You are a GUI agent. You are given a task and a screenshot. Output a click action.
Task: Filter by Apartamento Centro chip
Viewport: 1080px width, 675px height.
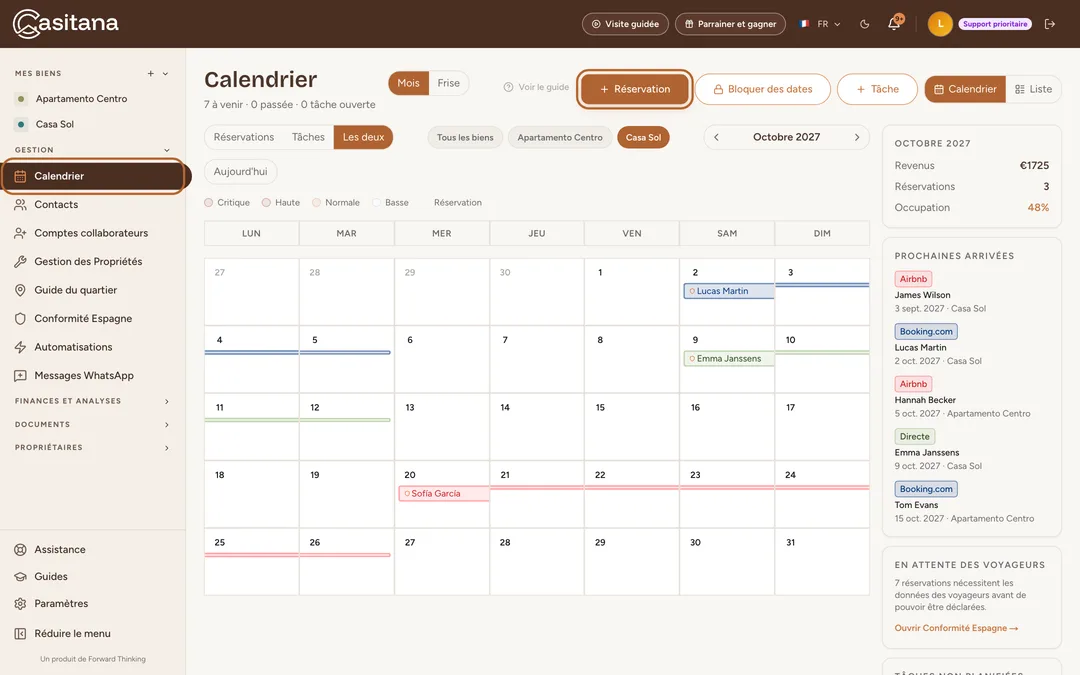click(x=560, y=137)
